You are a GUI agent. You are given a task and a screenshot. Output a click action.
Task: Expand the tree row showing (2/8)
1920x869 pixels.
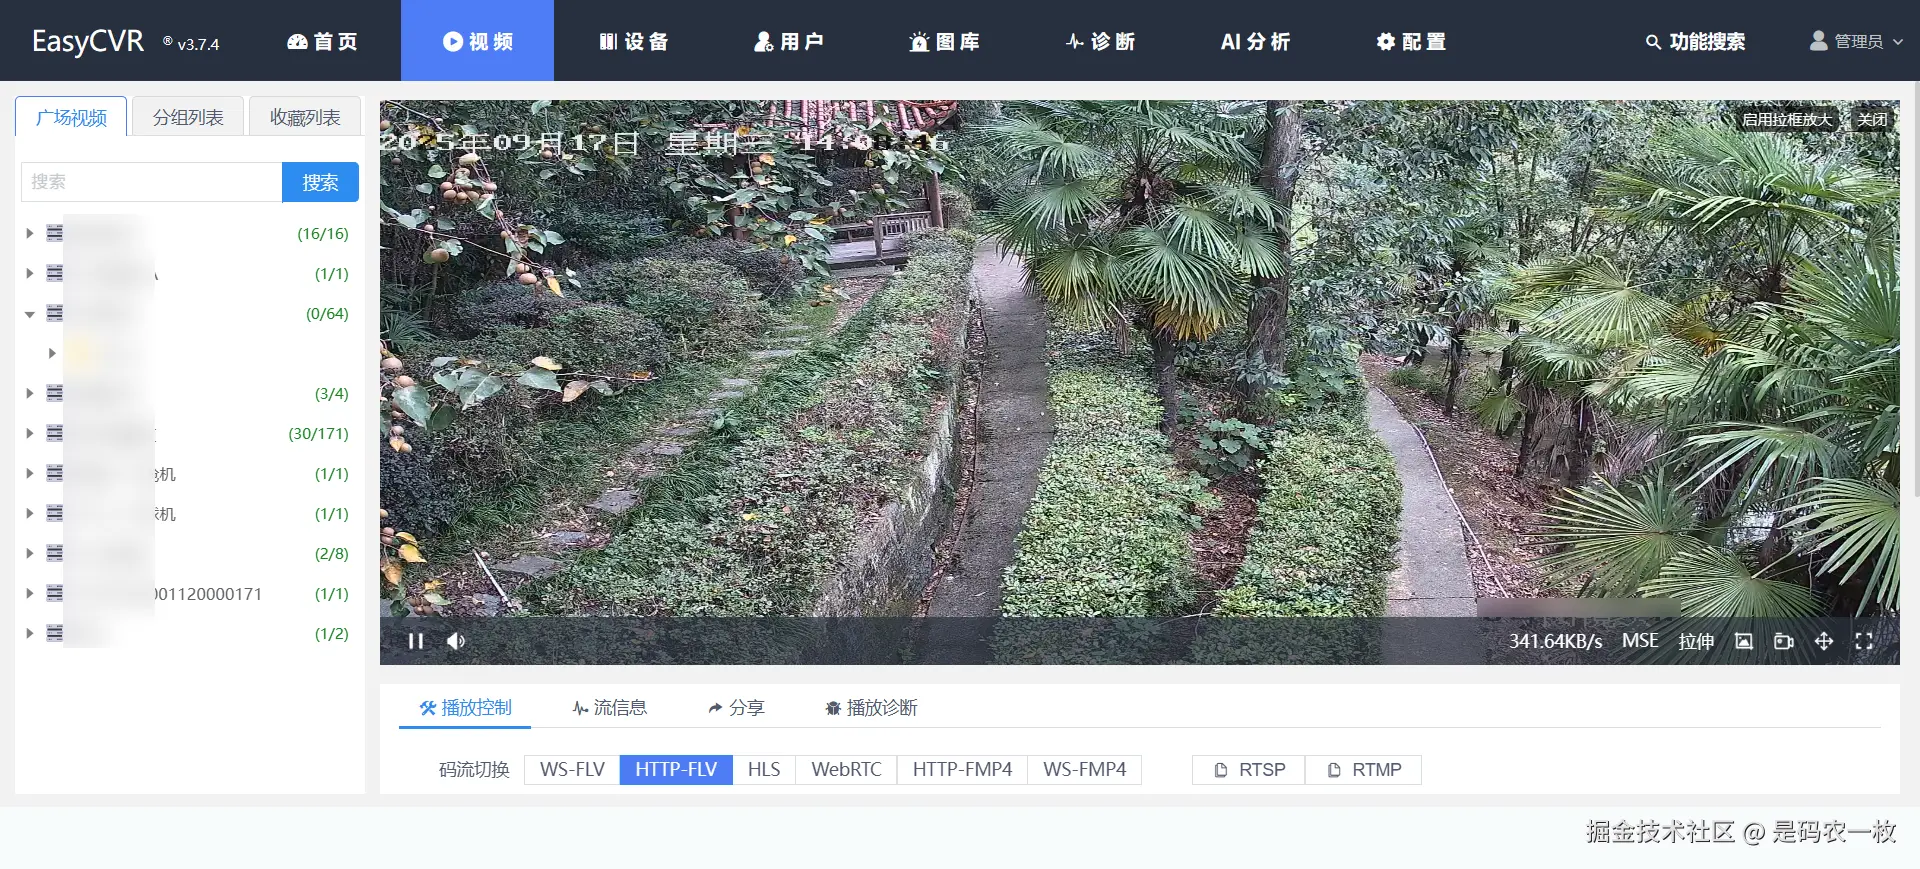[30, 553]
